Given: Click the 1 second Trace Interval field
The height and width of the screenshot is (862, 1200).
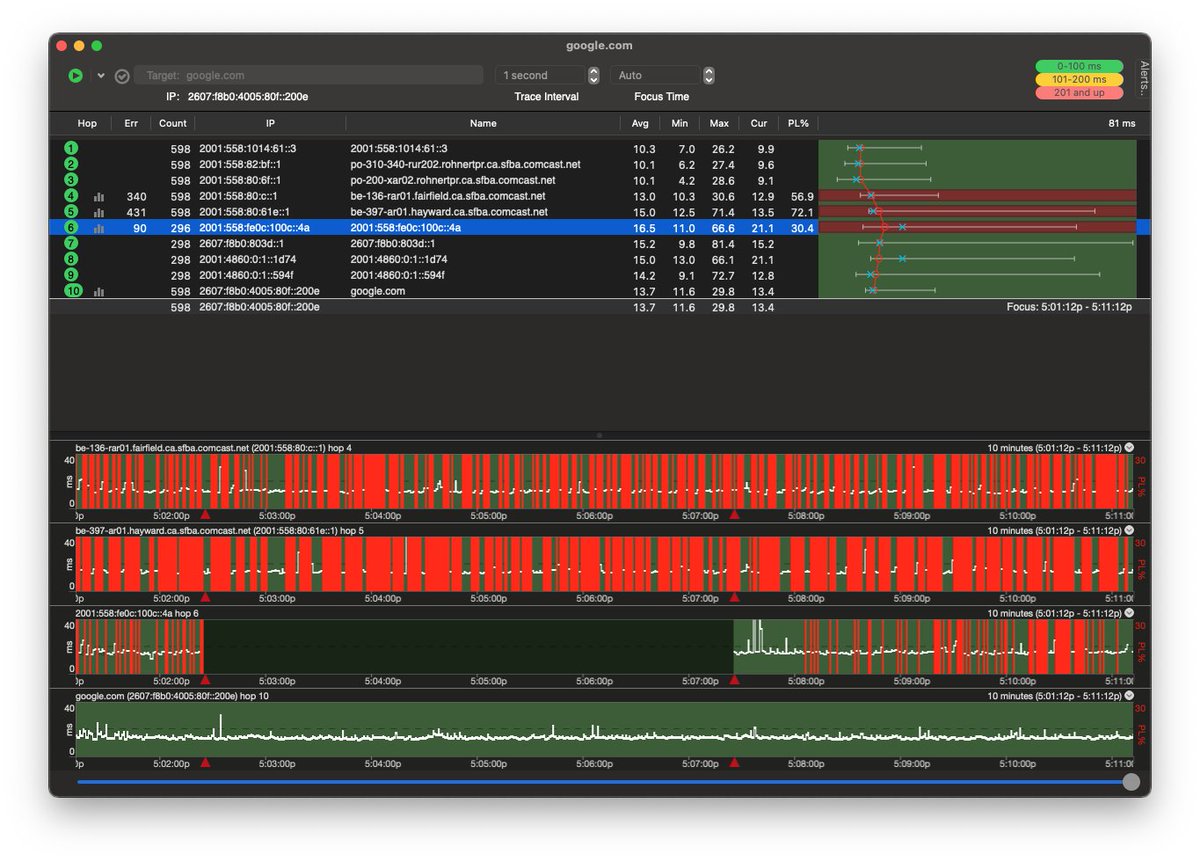Looking at the screenshot, I should [540, 75].
